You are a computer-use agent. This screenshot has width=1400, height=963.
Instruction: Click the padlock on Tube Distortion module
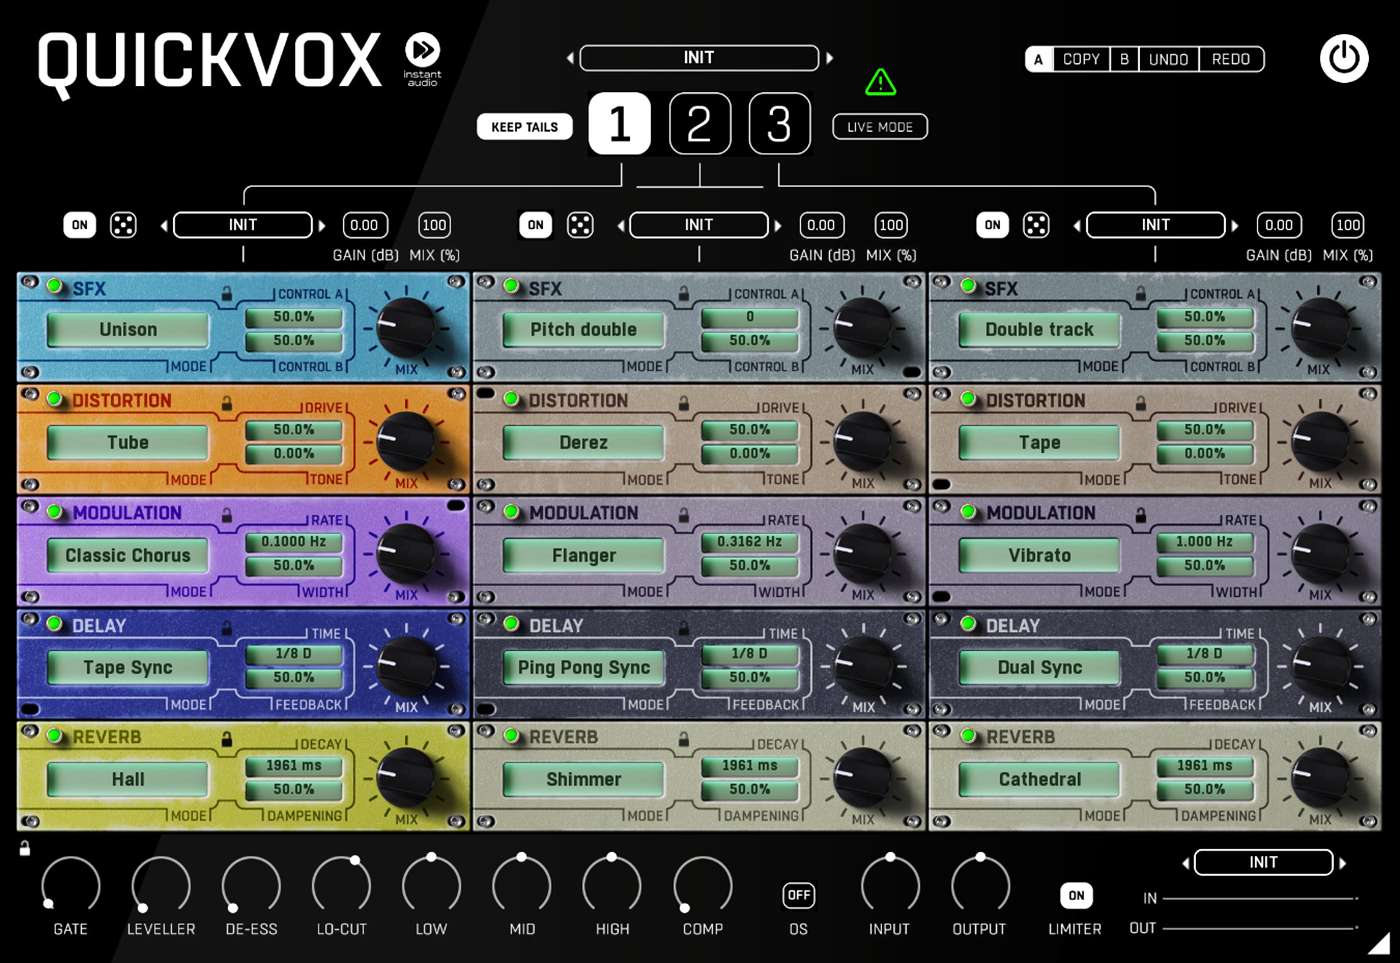click(227, 404)
